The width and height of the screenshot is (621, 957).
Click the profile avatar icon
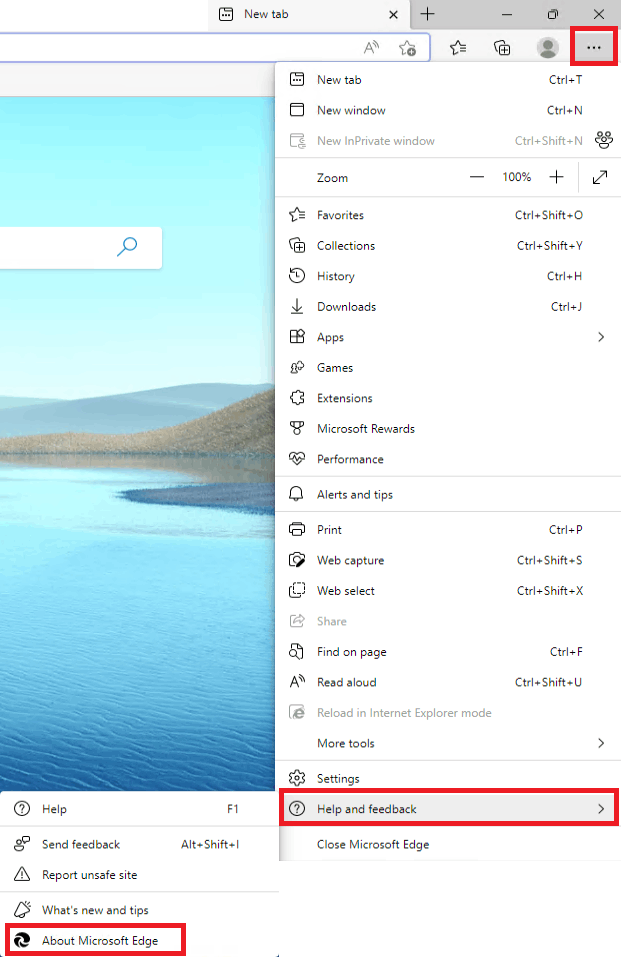point(548,48)
